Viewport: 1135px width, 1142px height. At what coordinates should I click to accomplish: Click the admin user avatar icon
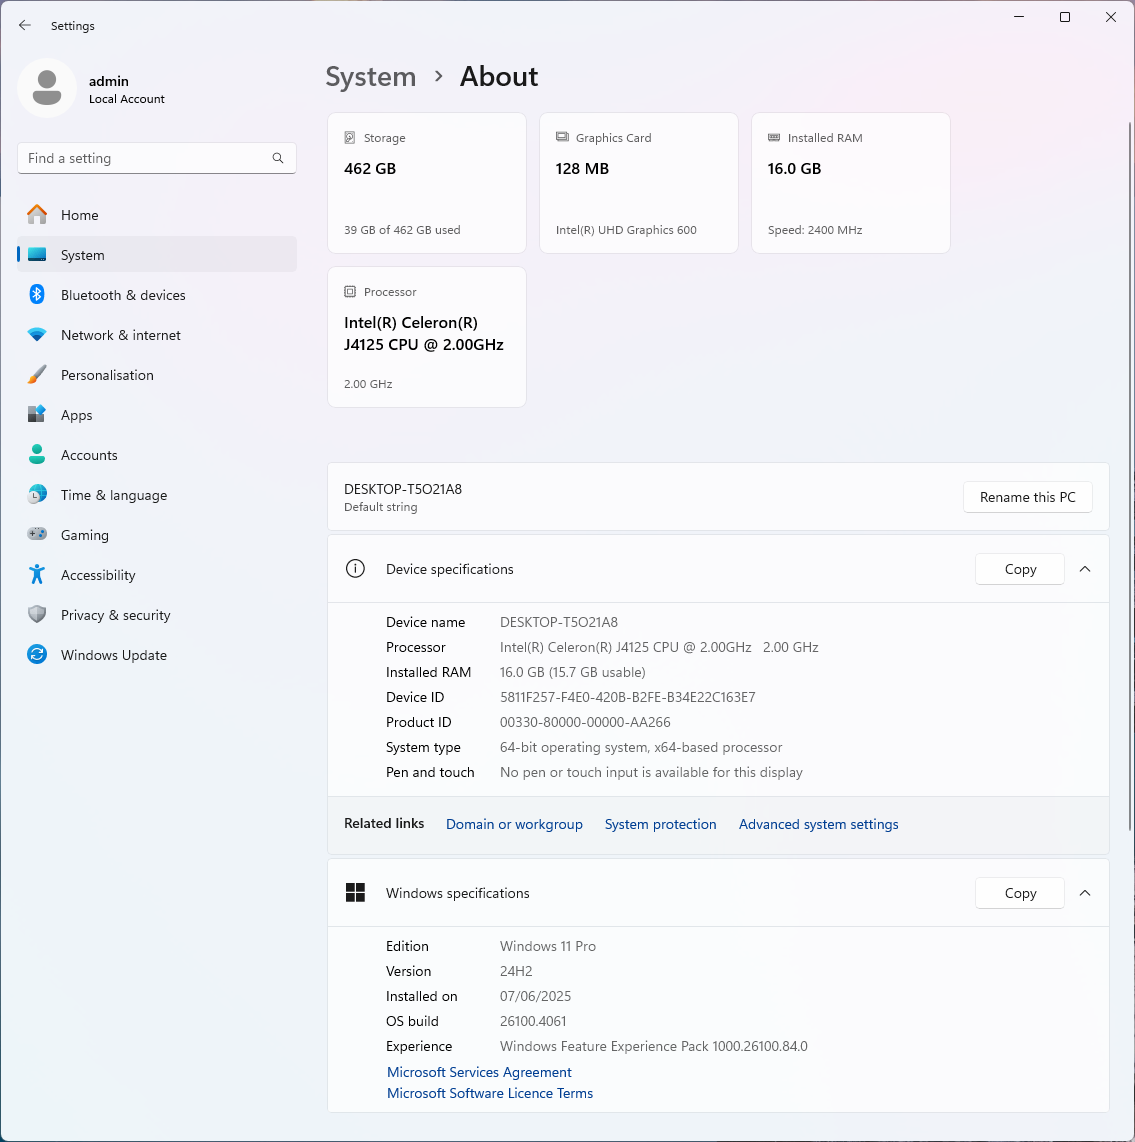47,88
